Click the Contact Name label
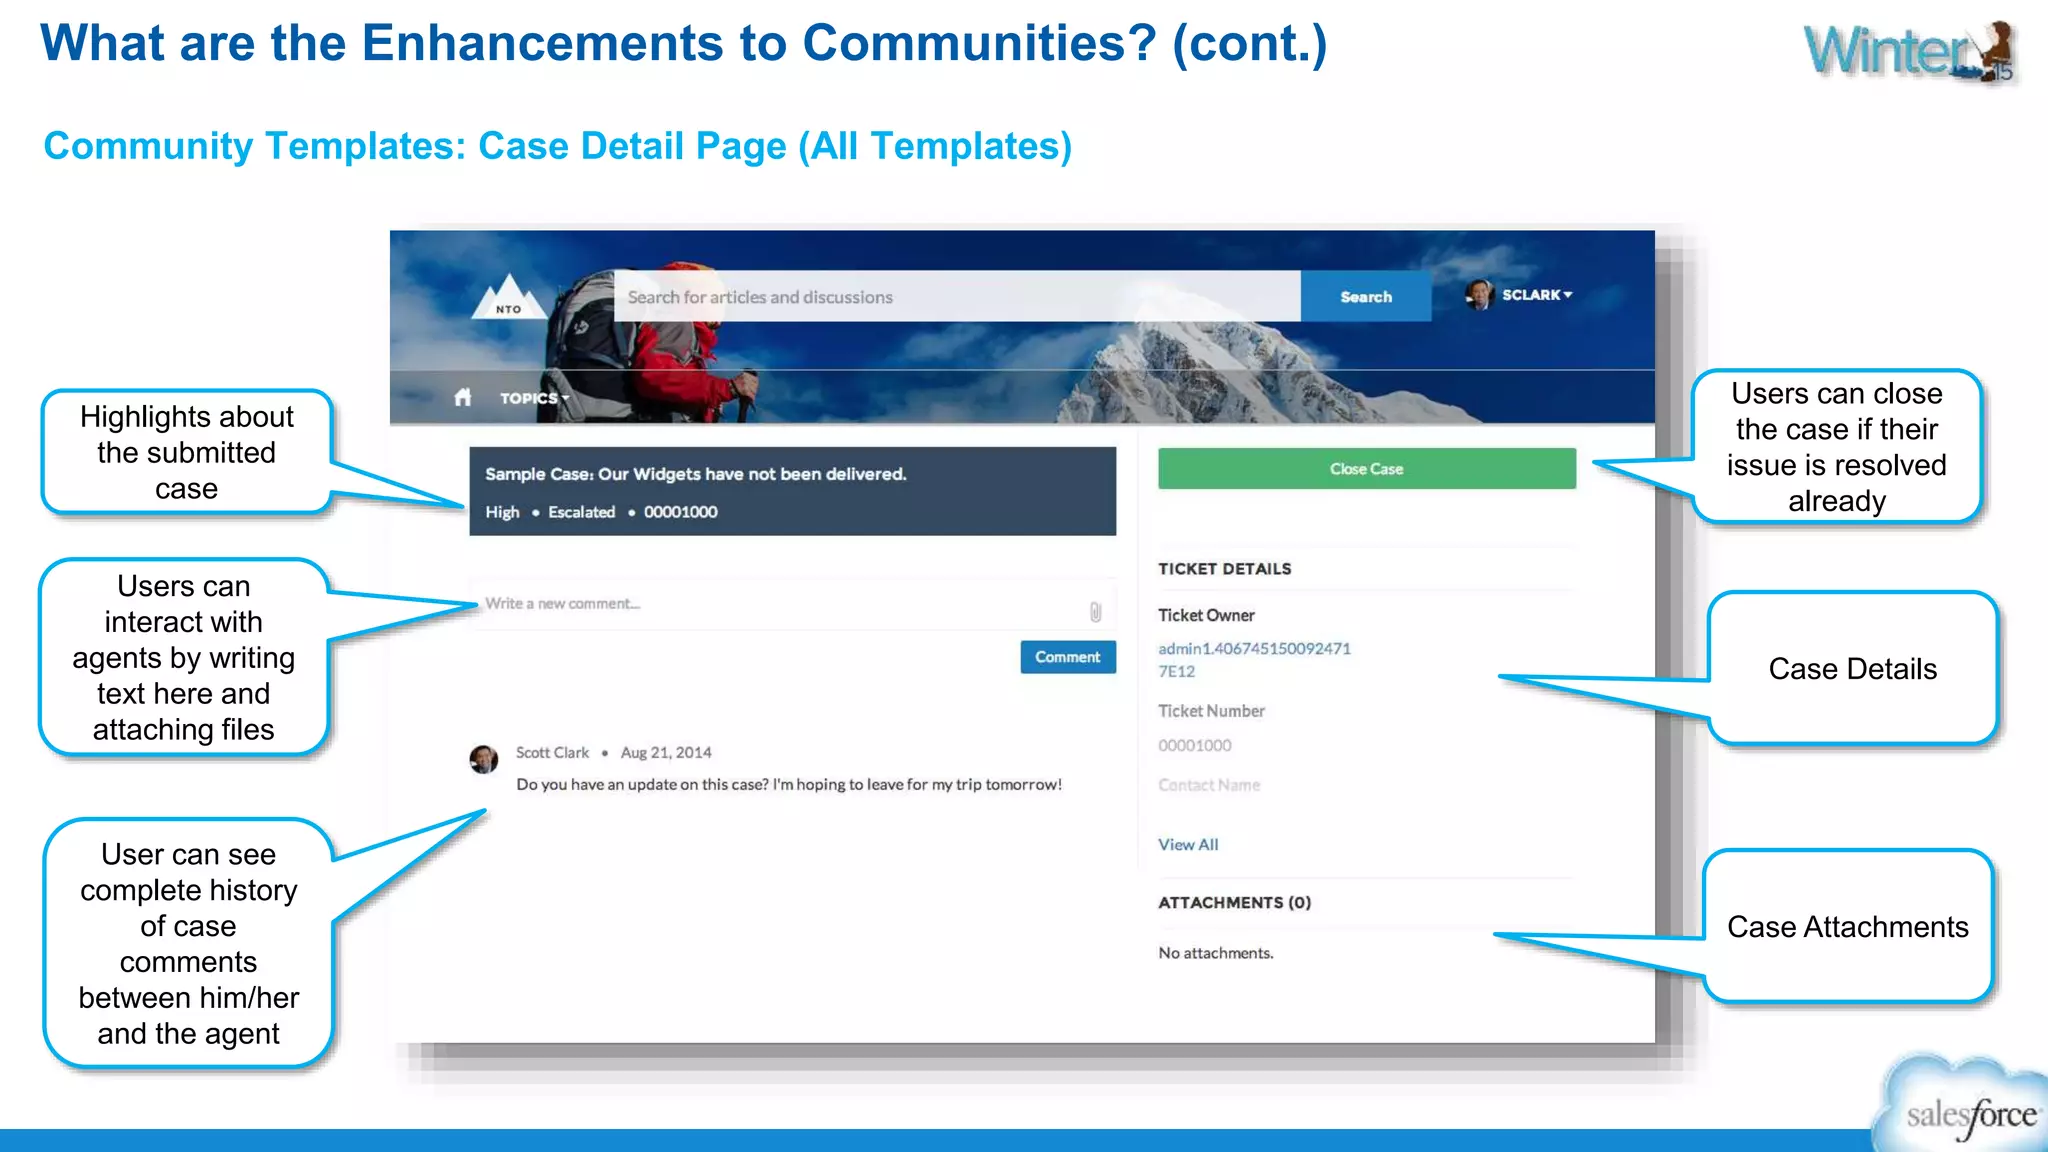Viewport: 2048px width, 1152px height. tap(1209, 785)
